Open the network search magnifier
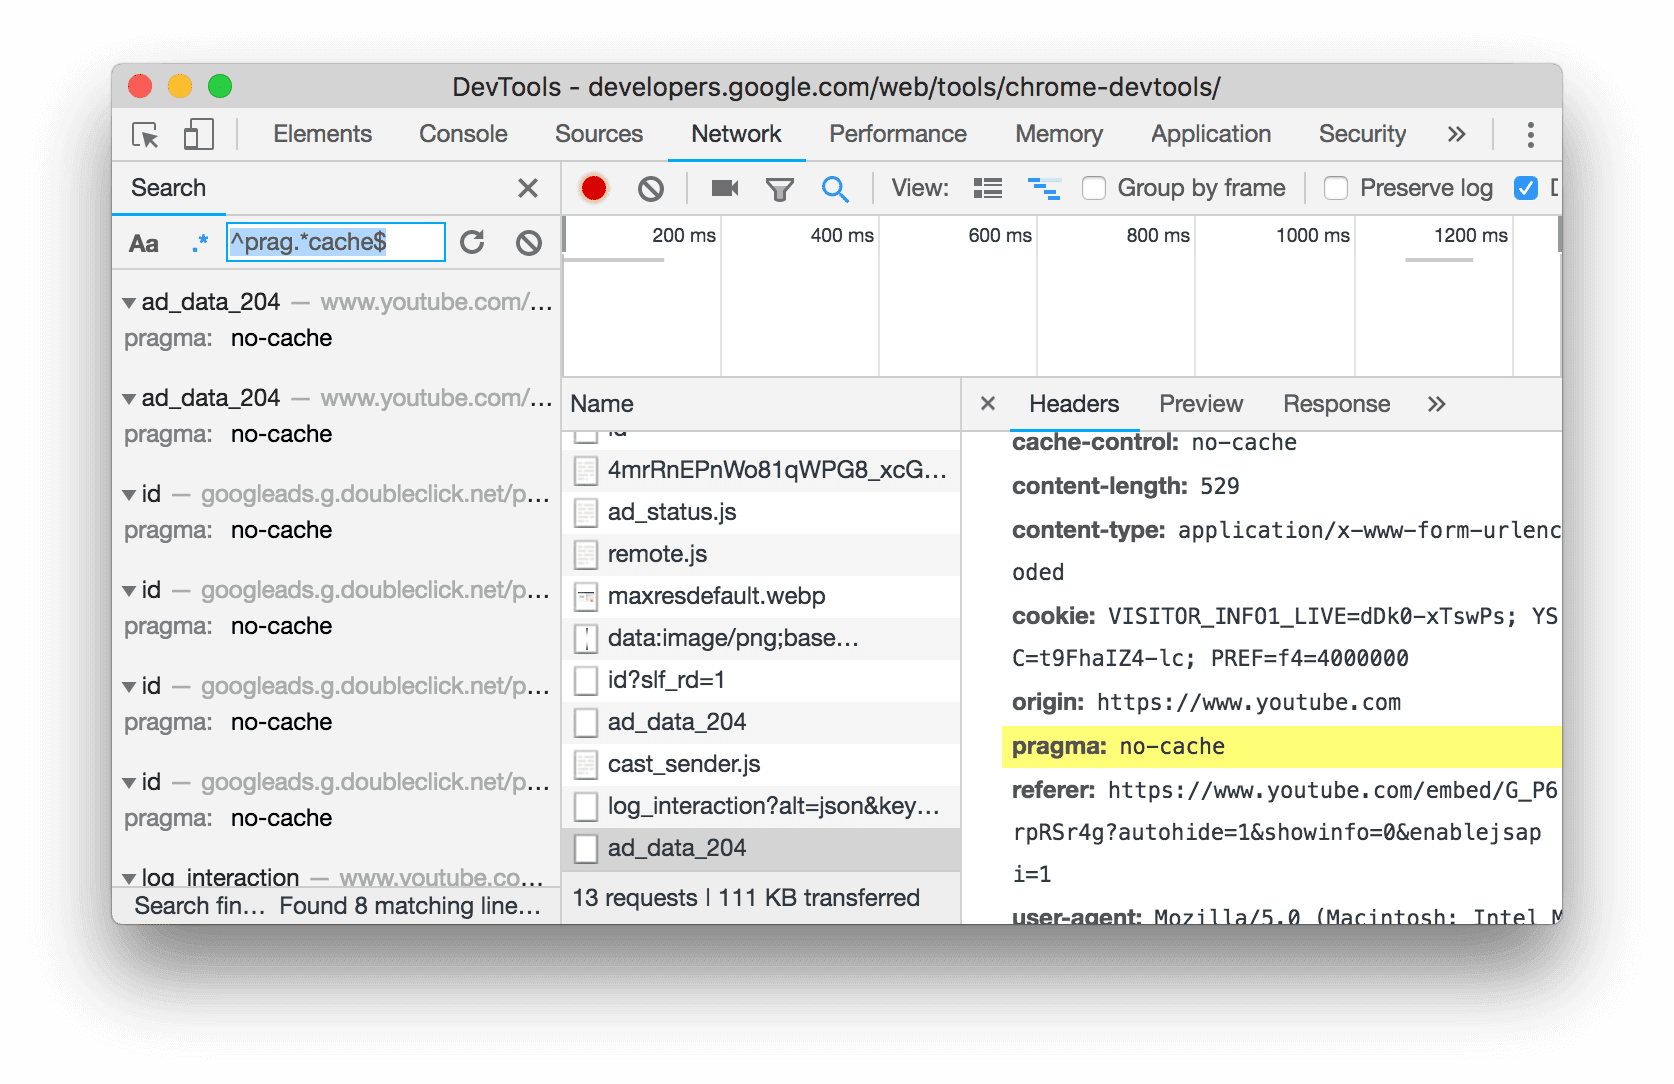1674x1084 pixels. [x=836, y=187]
